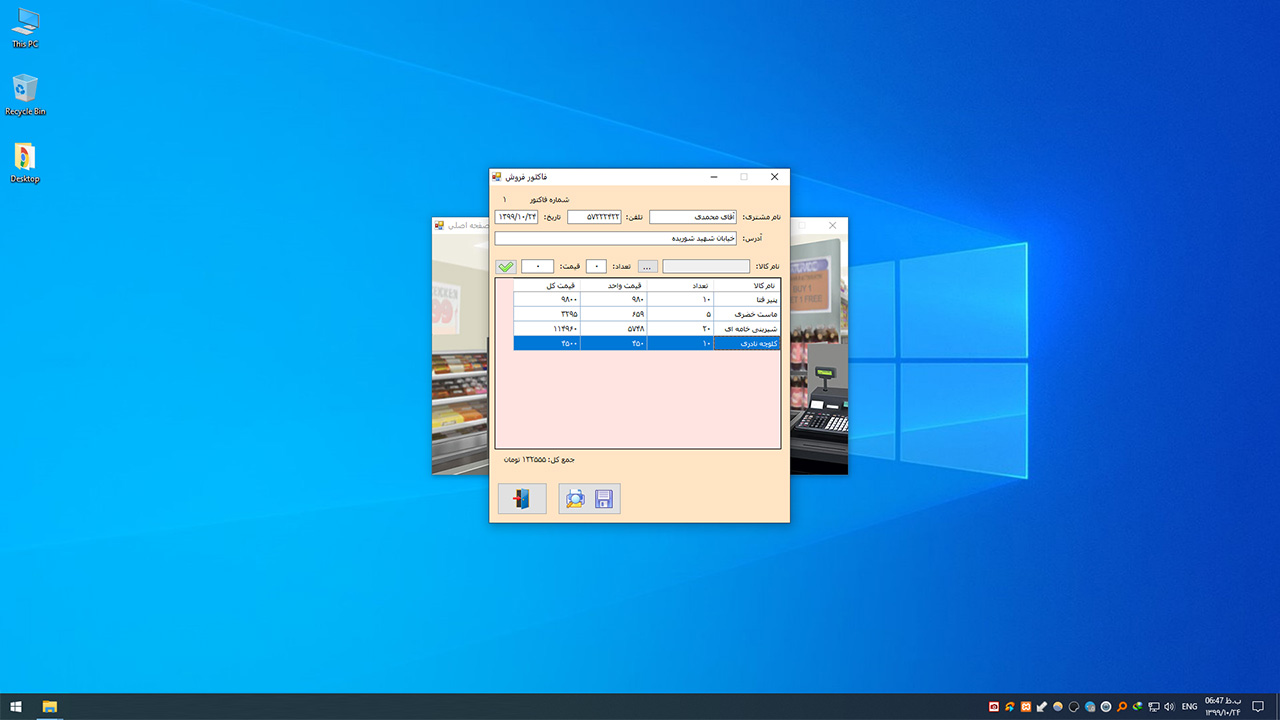Click the invoice number label 'شماره فاکتور'

(550, 199)
